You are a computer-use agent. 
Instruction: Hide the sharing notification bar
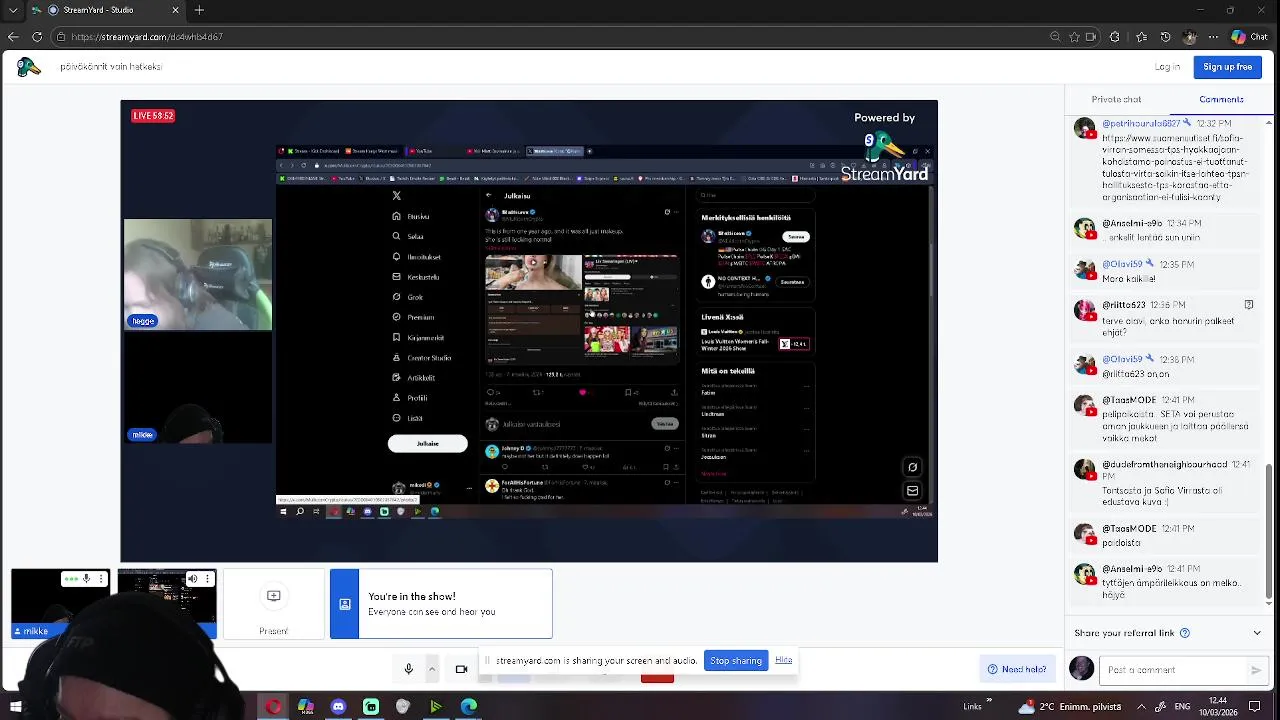tap(784, 660)
